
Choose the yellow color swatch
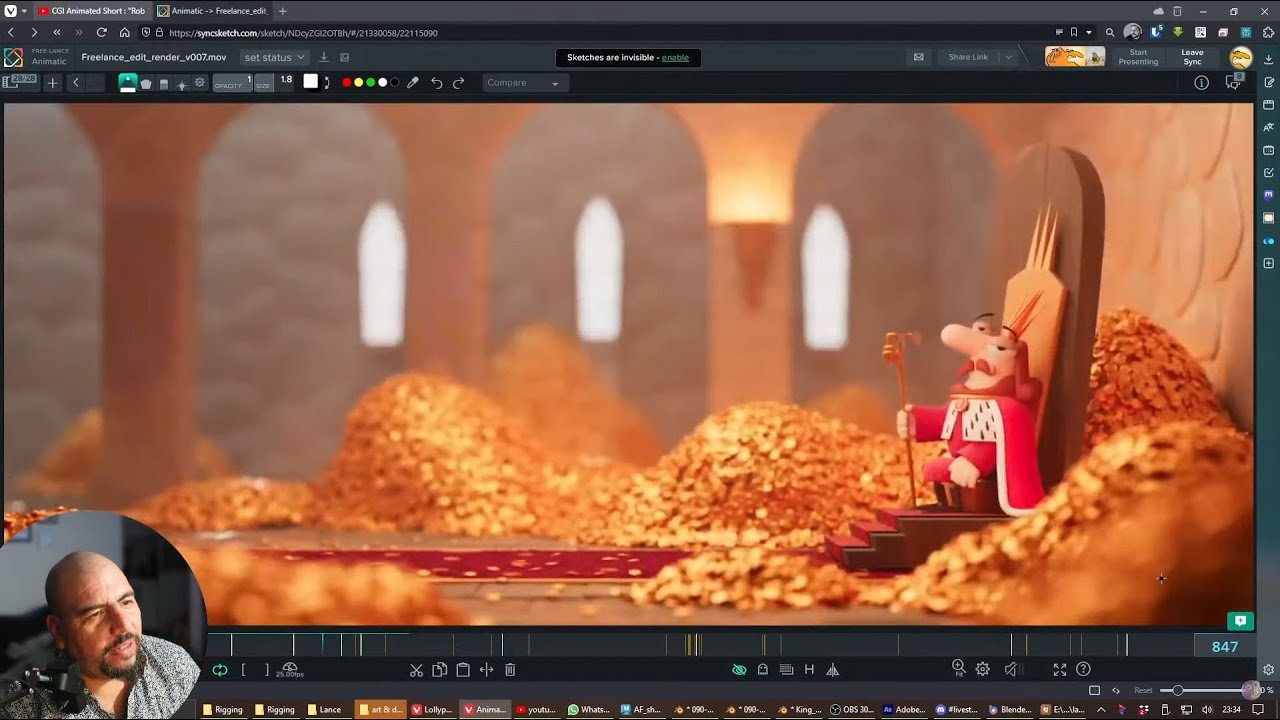tap(359, 83)
